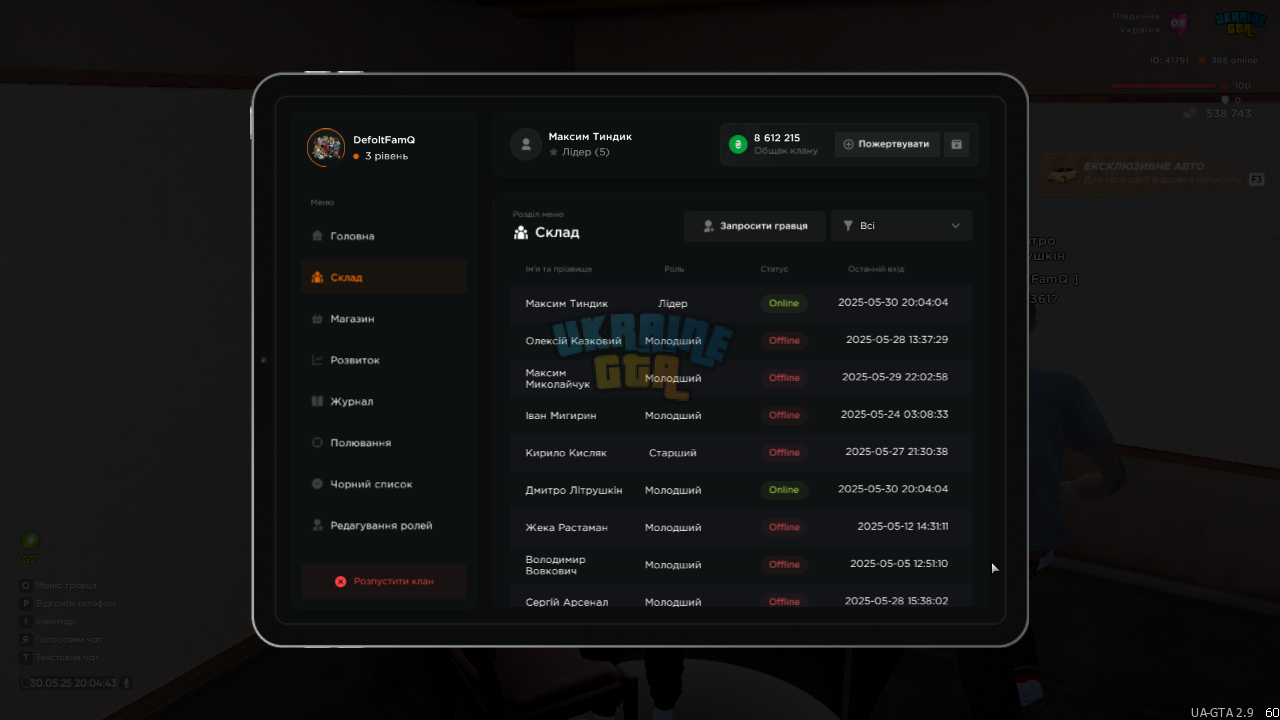Select member Володимир Вовкович
Image resolution: width=1280 pixels, height=720 pixels.
point(556,565)
